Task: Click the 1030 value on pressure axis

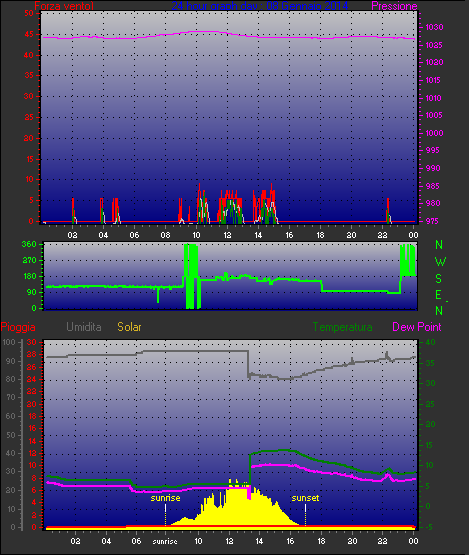Action: click(x=434, y=27)
